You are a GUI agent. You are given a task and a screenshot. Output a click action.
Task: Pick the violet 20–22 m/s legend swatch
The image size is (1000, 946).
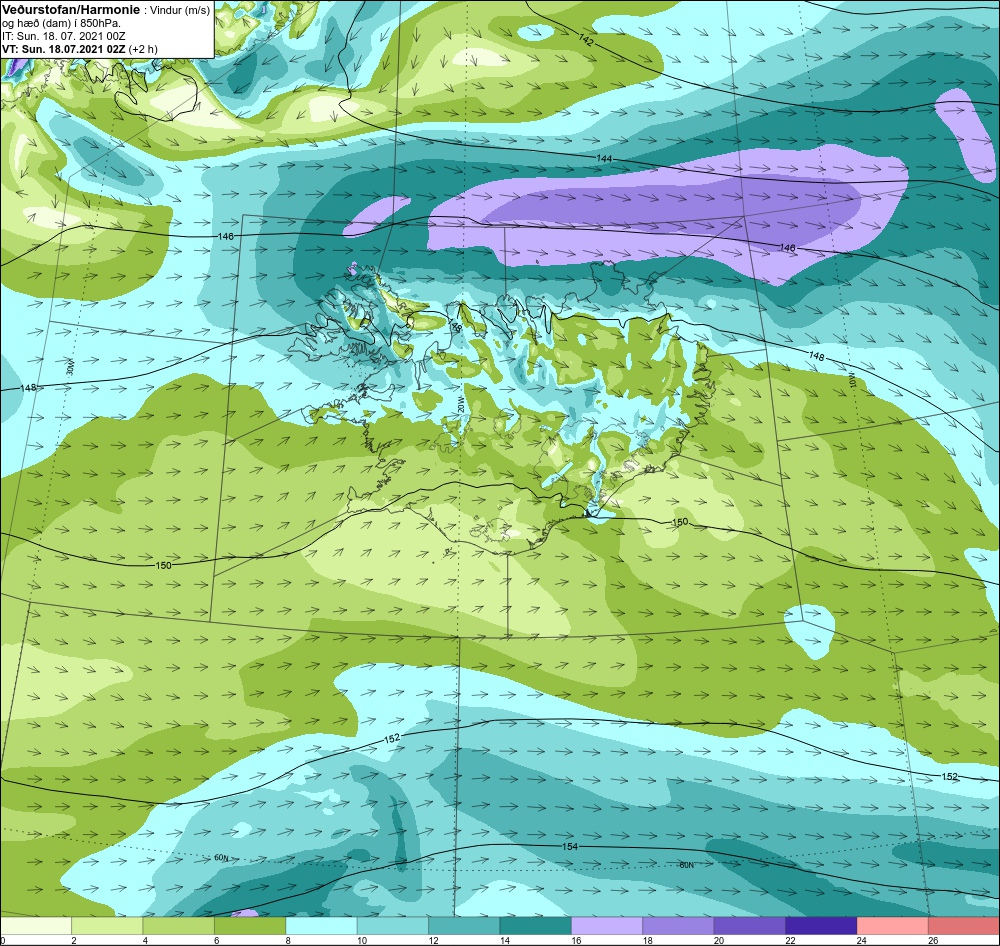pyautogui.click(x=750, y=925)
